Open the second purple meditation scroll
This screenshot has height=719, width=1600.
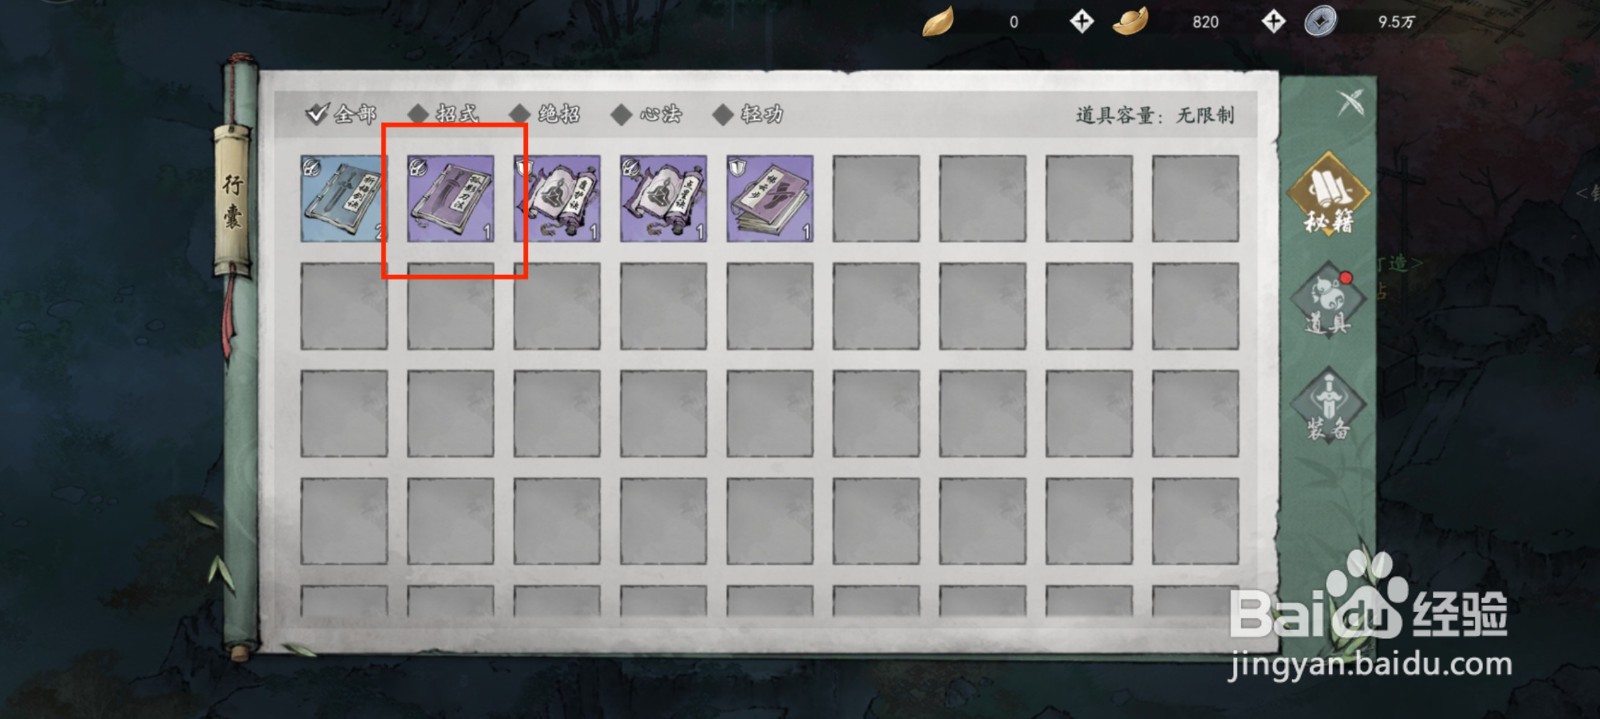[x=663, y=198]
